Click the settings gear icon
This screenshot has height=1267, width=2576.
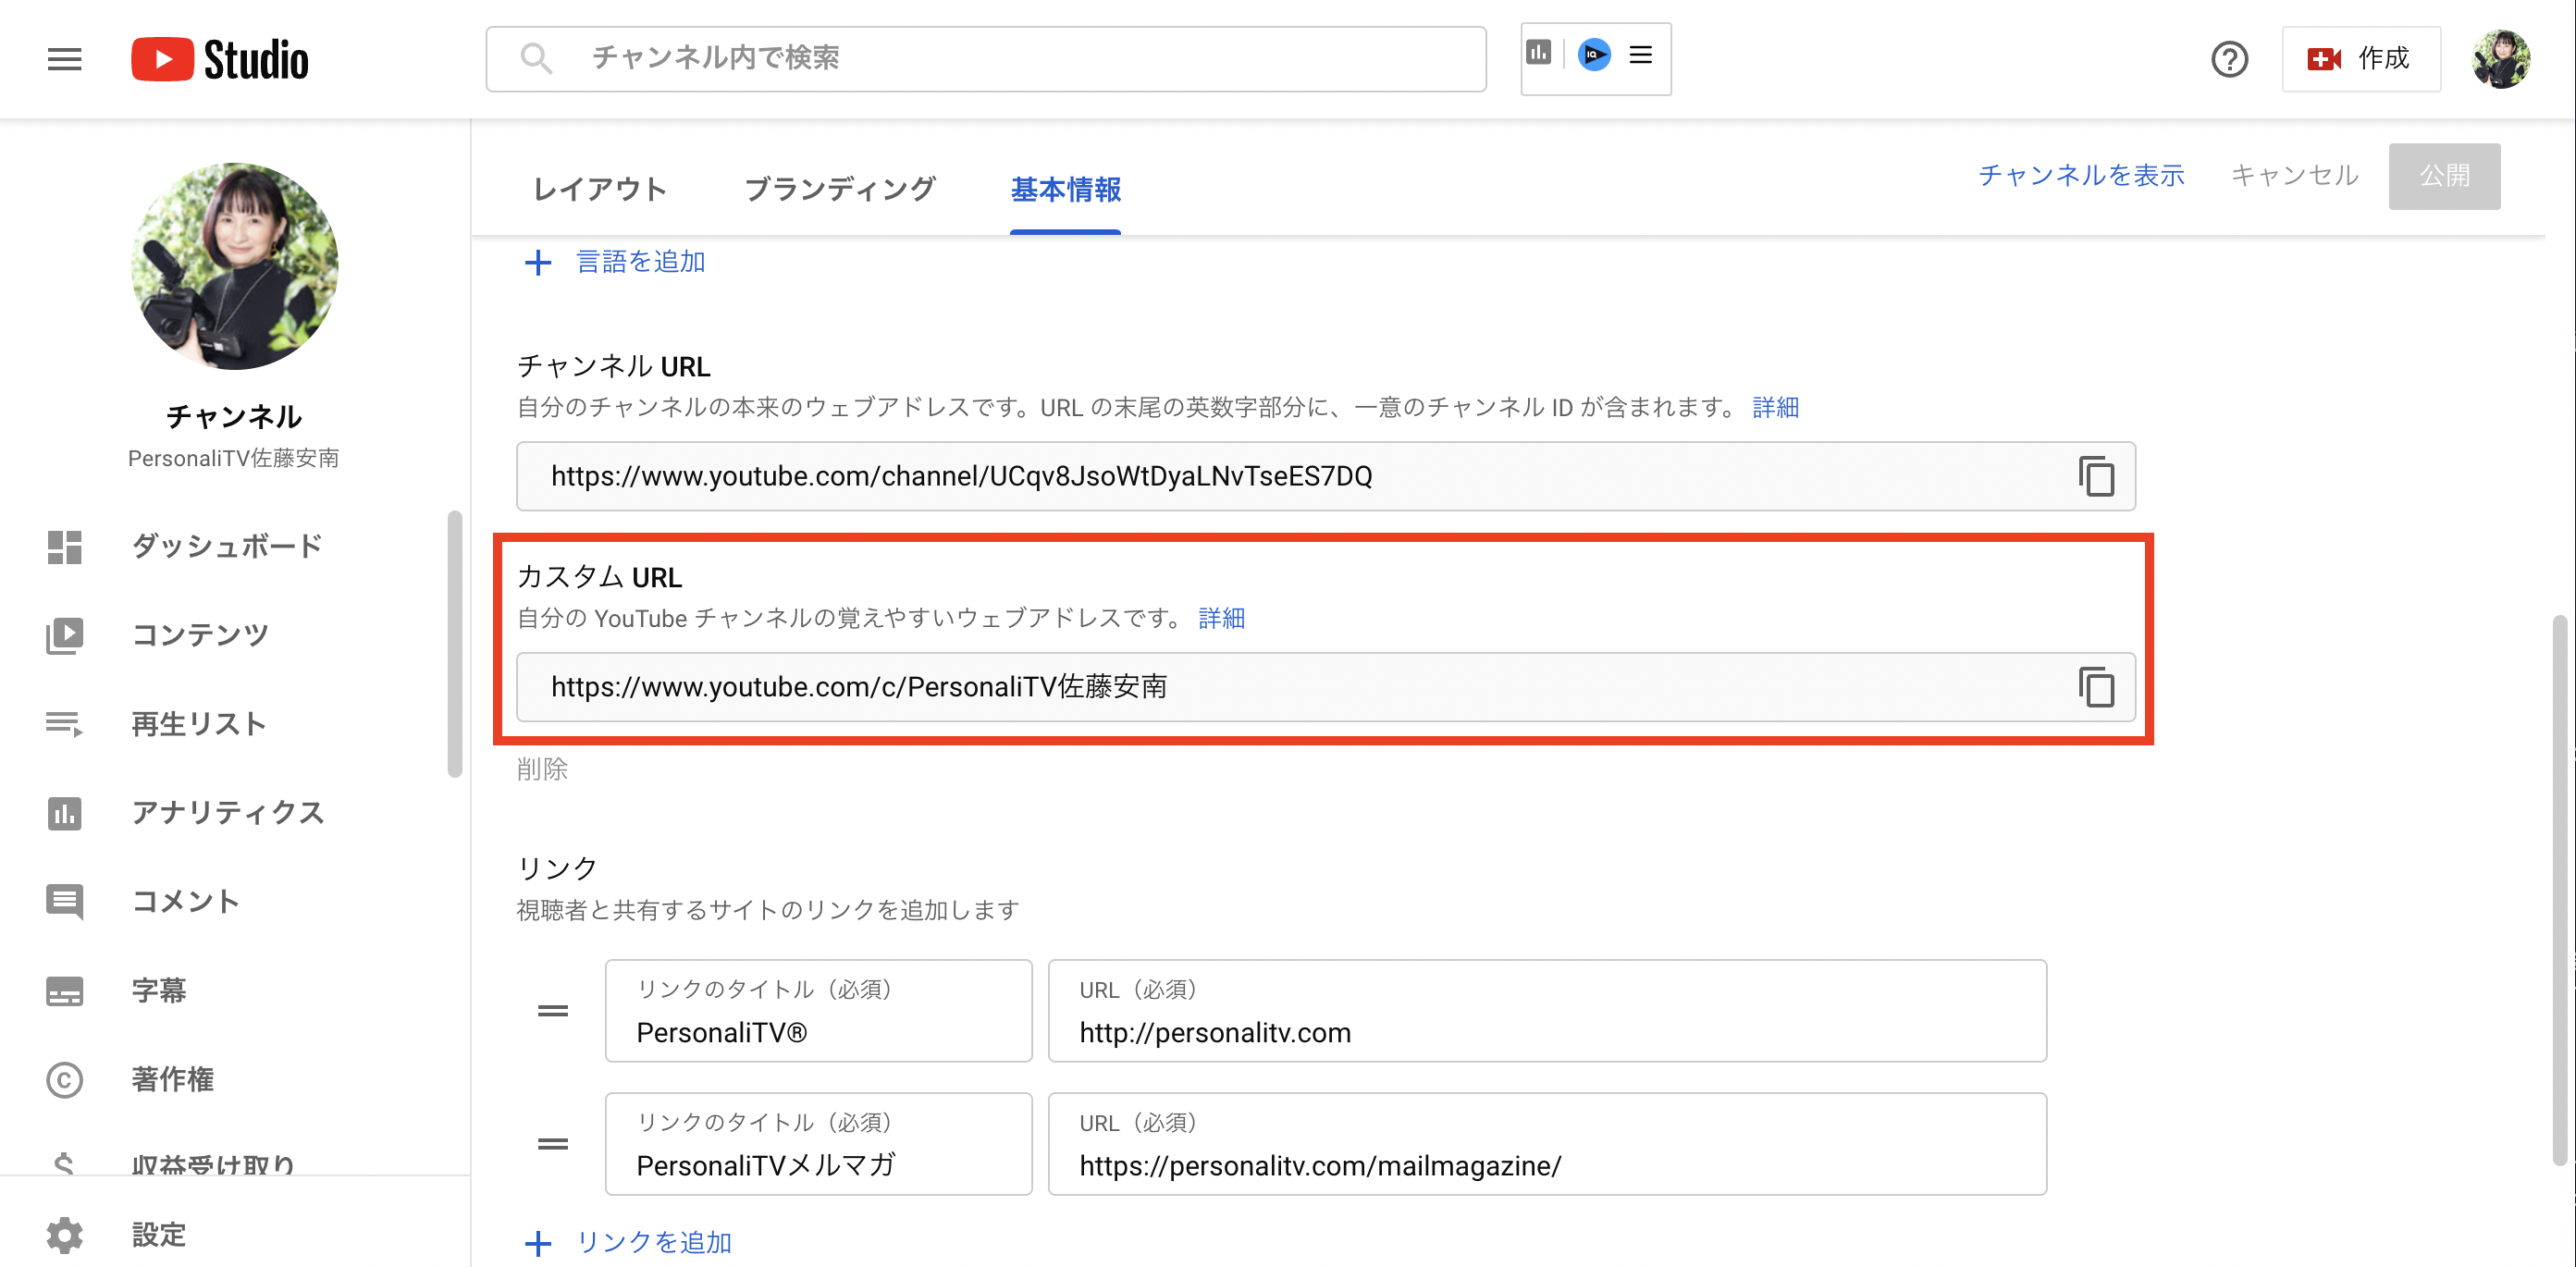65,1236
